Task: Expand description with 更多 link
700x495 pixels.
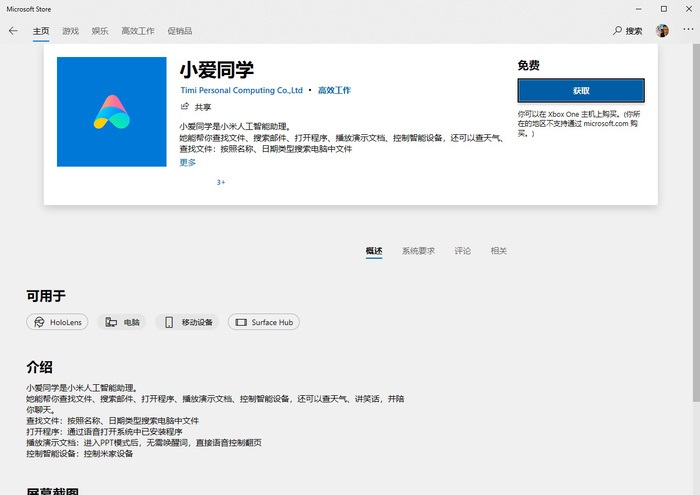Action: click(x=188, y=162)
